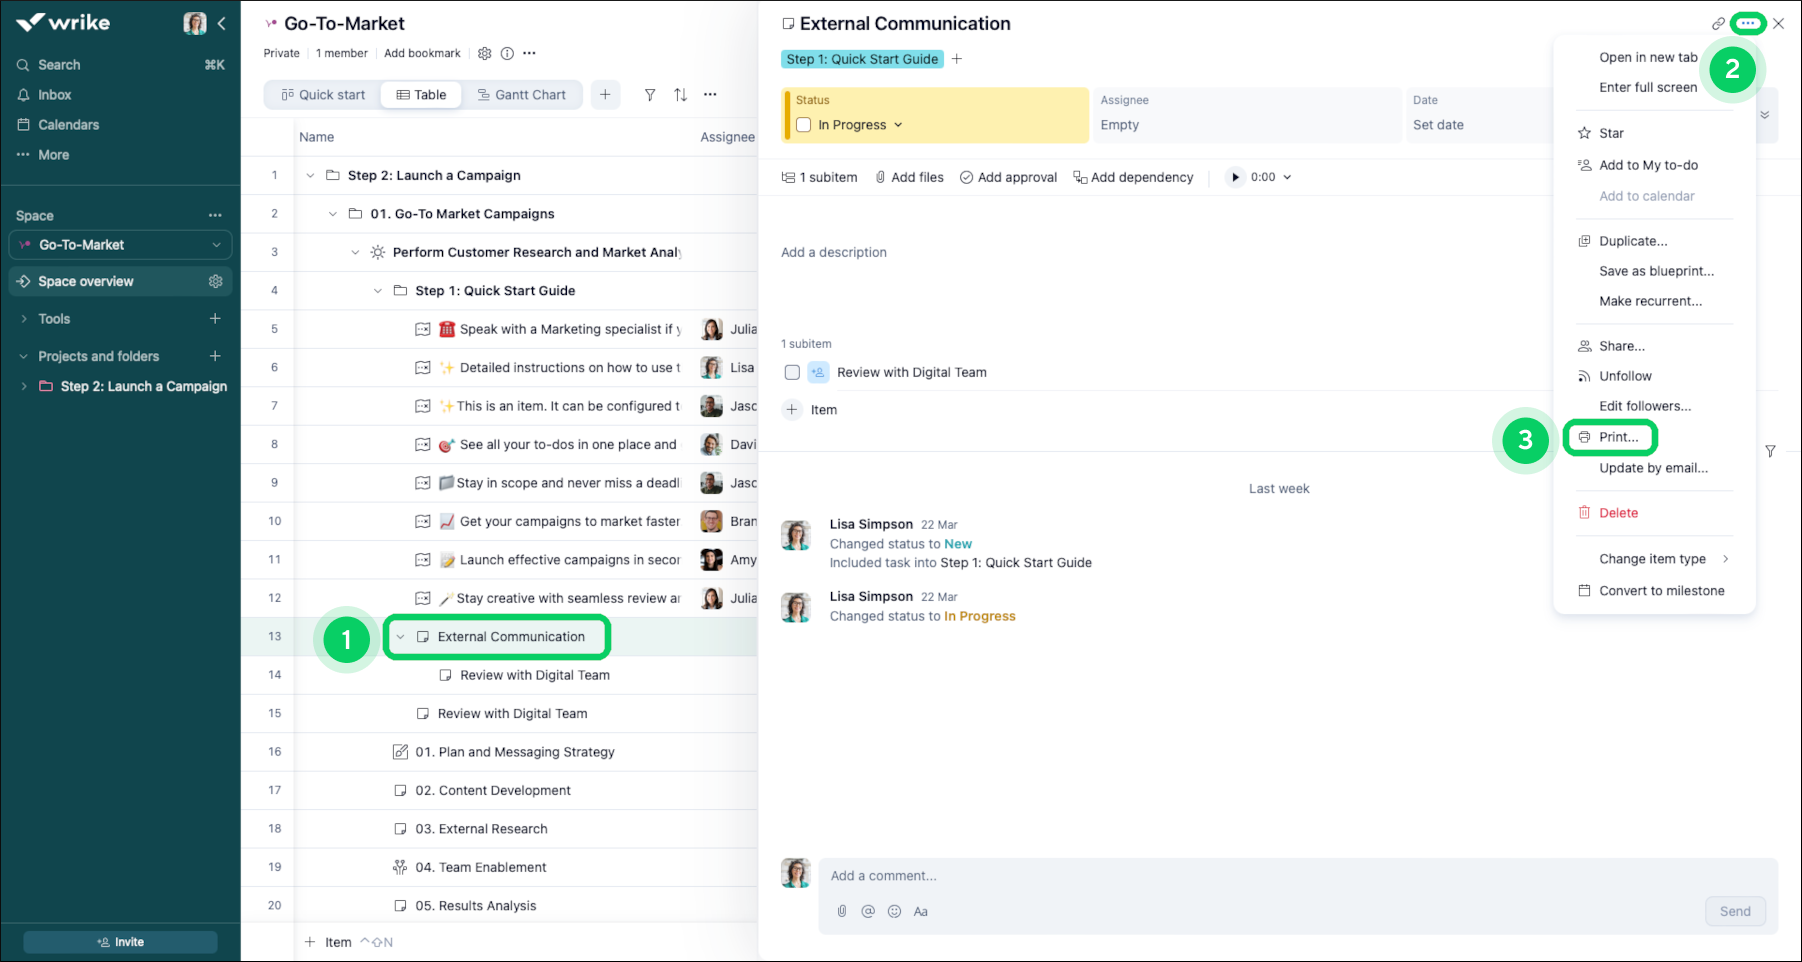Toggle the In Progress status checkbox

tap(803, 125)
